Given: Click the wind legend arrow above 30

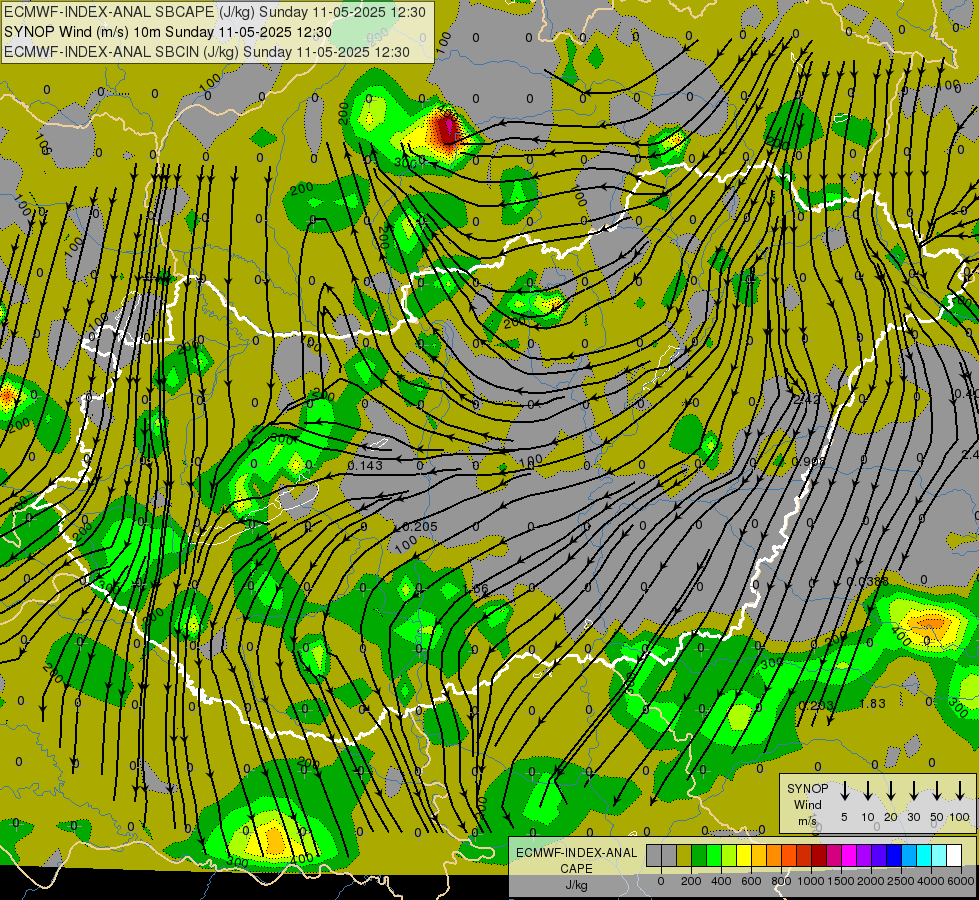Looking at the screenshot, I should coord(913,791).
